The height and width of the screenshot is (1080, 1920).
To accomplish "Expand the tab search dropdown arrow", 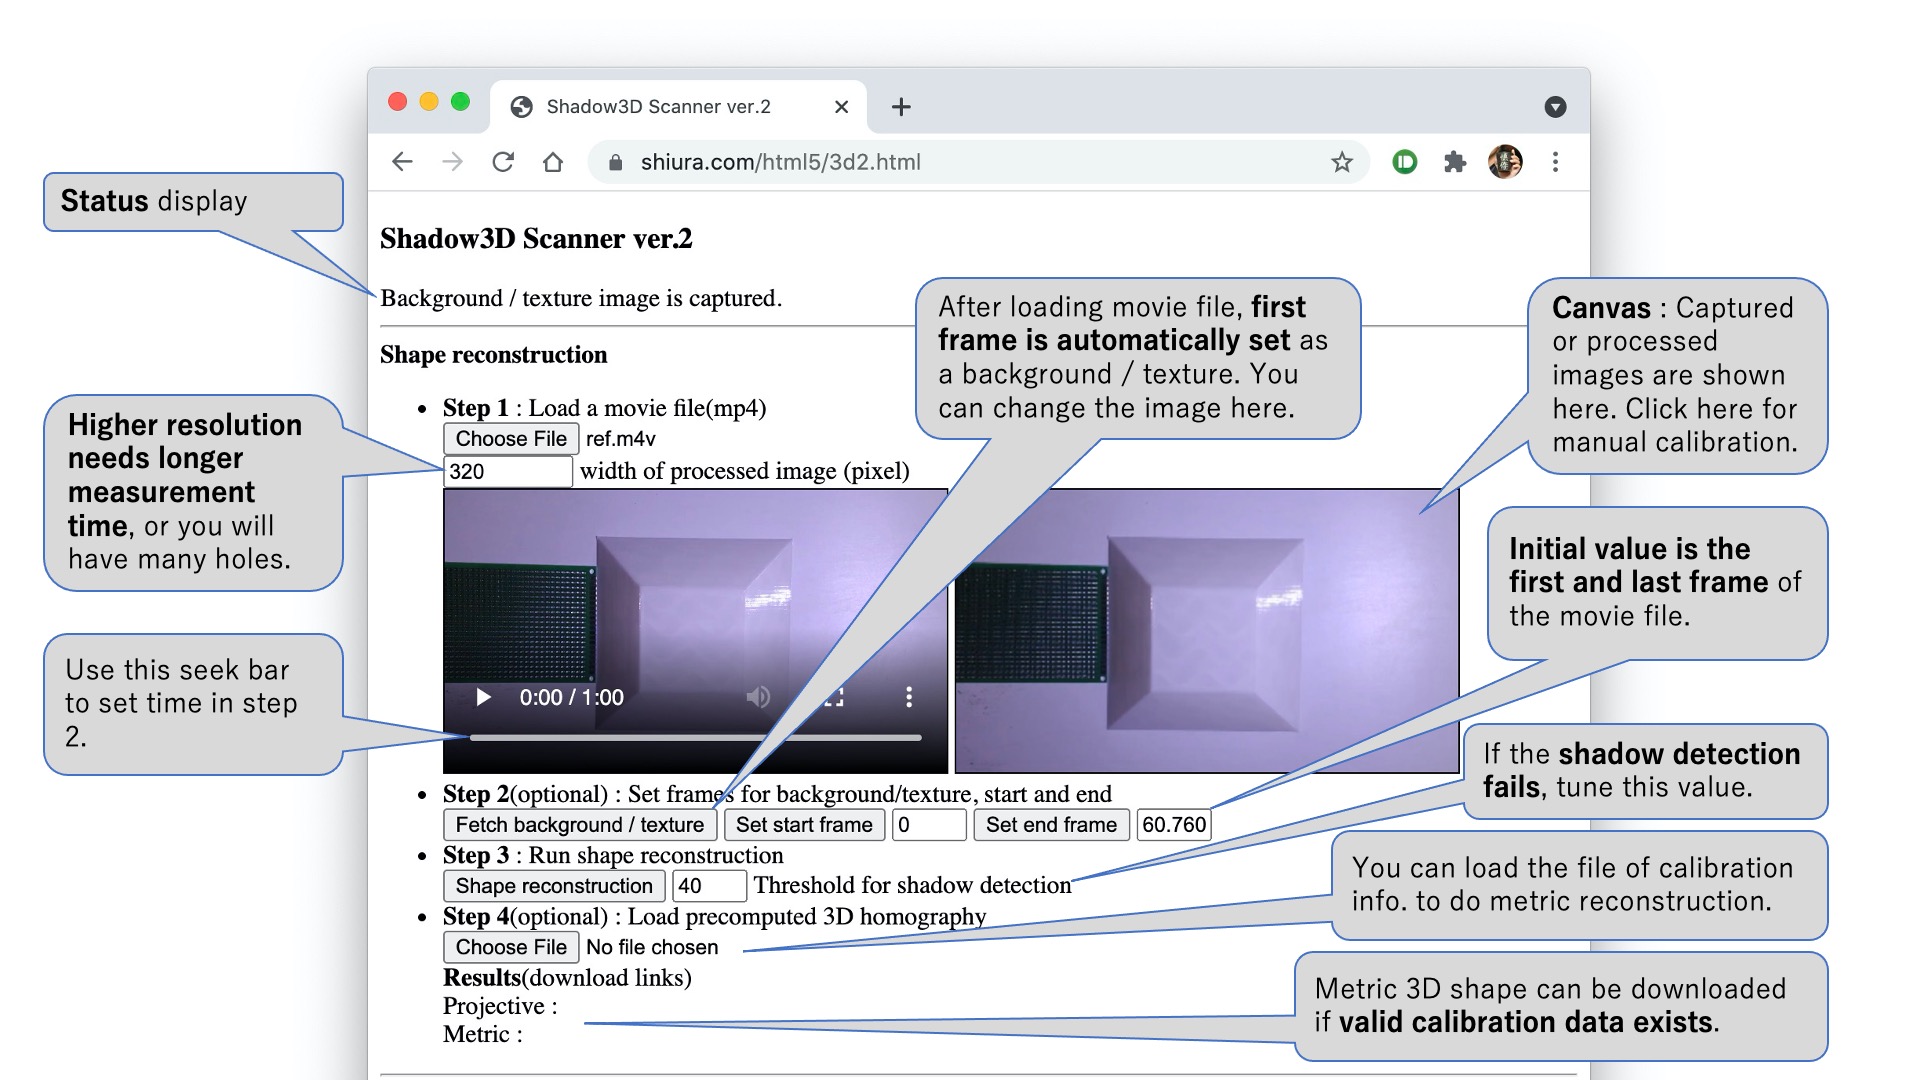I will (x=1555, y=107).
